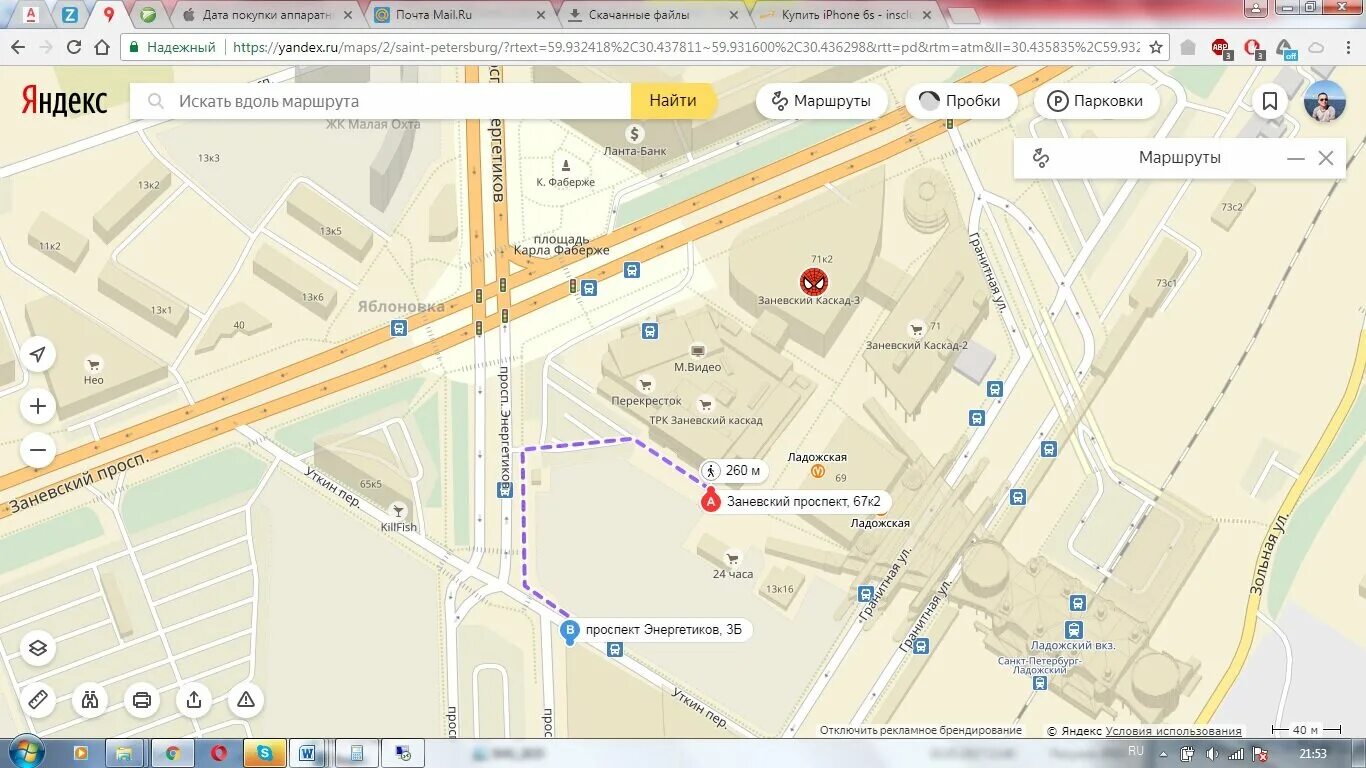The width and height of the screenshot is (1366, 768).
Task: Go back with the browser back arrow
Action: click(18, 47)
